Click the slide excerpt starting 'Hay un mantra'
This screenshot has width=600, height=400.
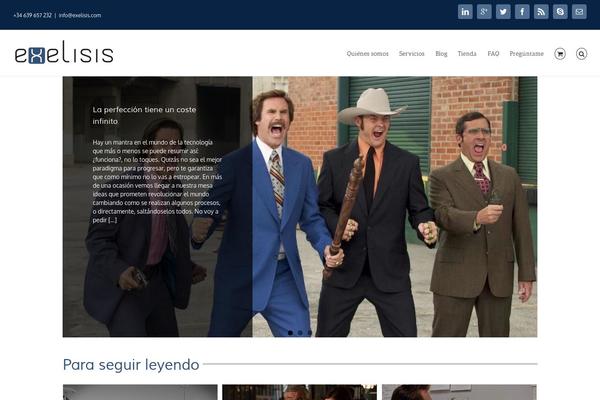[157, 181]
